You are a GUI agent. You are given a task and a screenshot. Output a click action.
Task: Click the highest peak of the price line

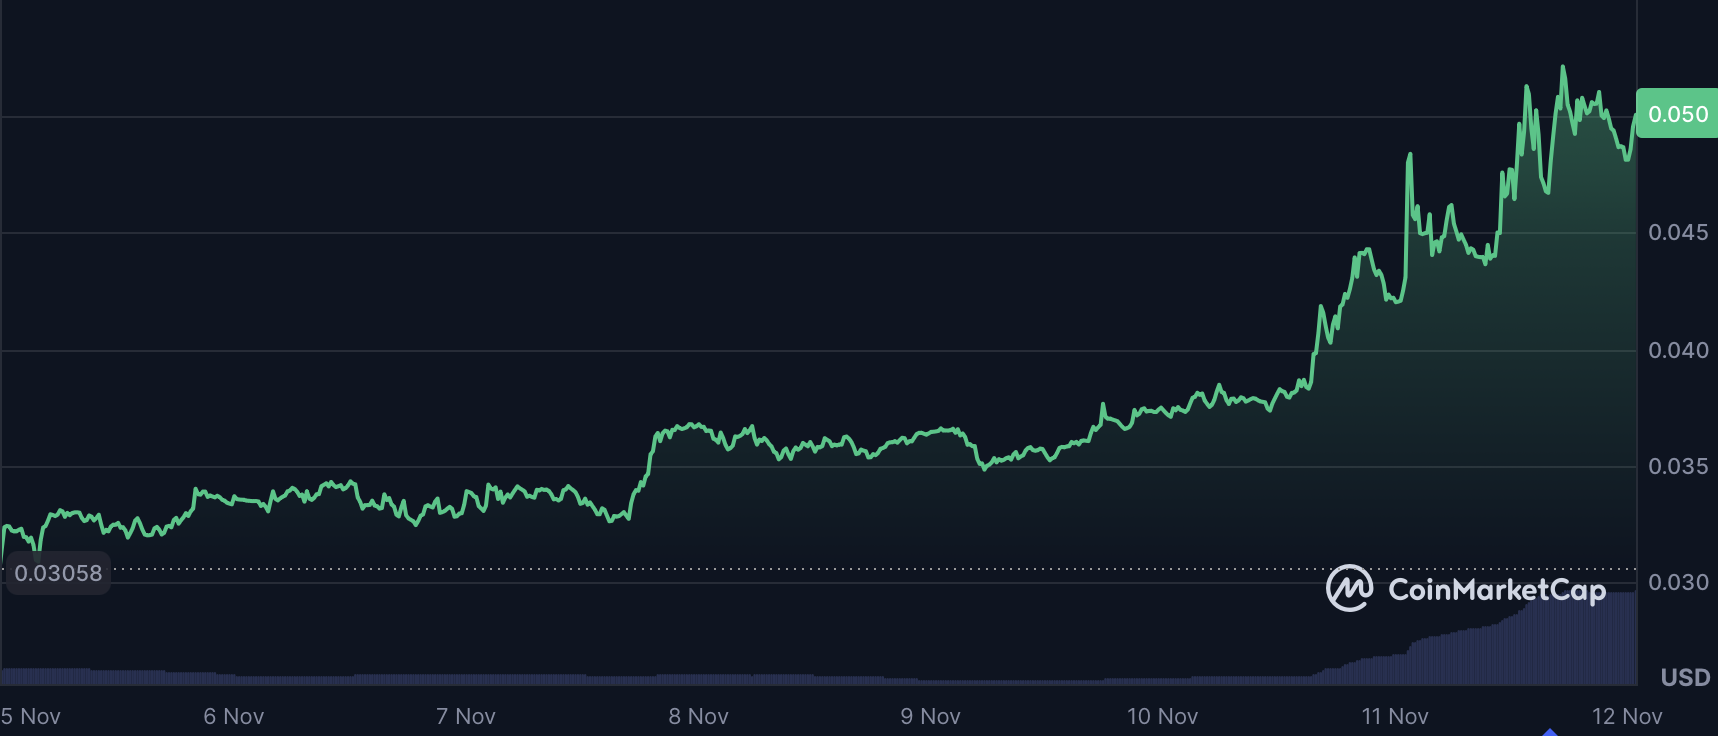1563,68
